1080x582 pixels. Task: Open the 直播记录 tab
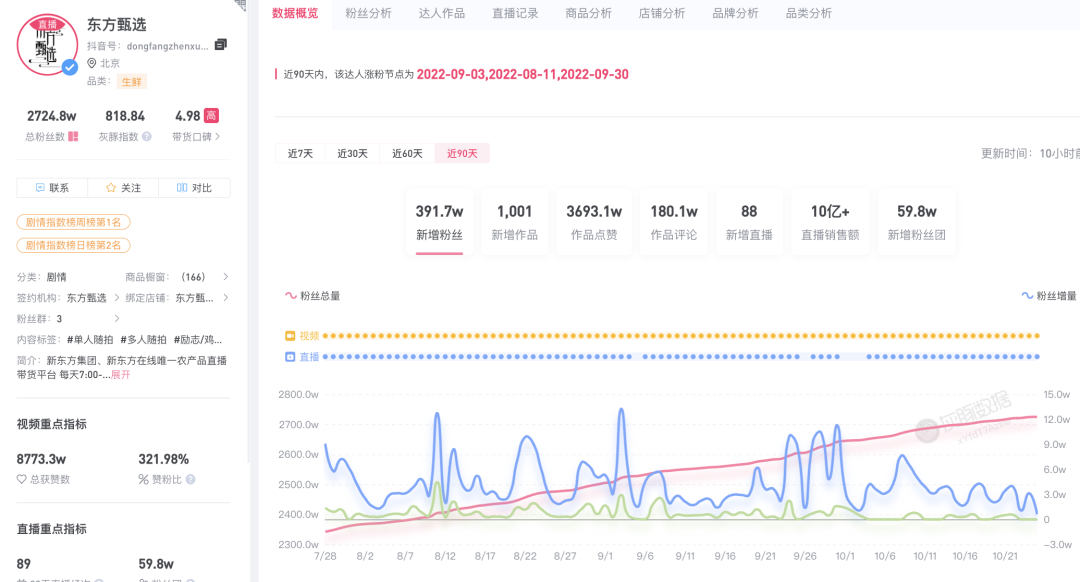click(x=515, y=14)
